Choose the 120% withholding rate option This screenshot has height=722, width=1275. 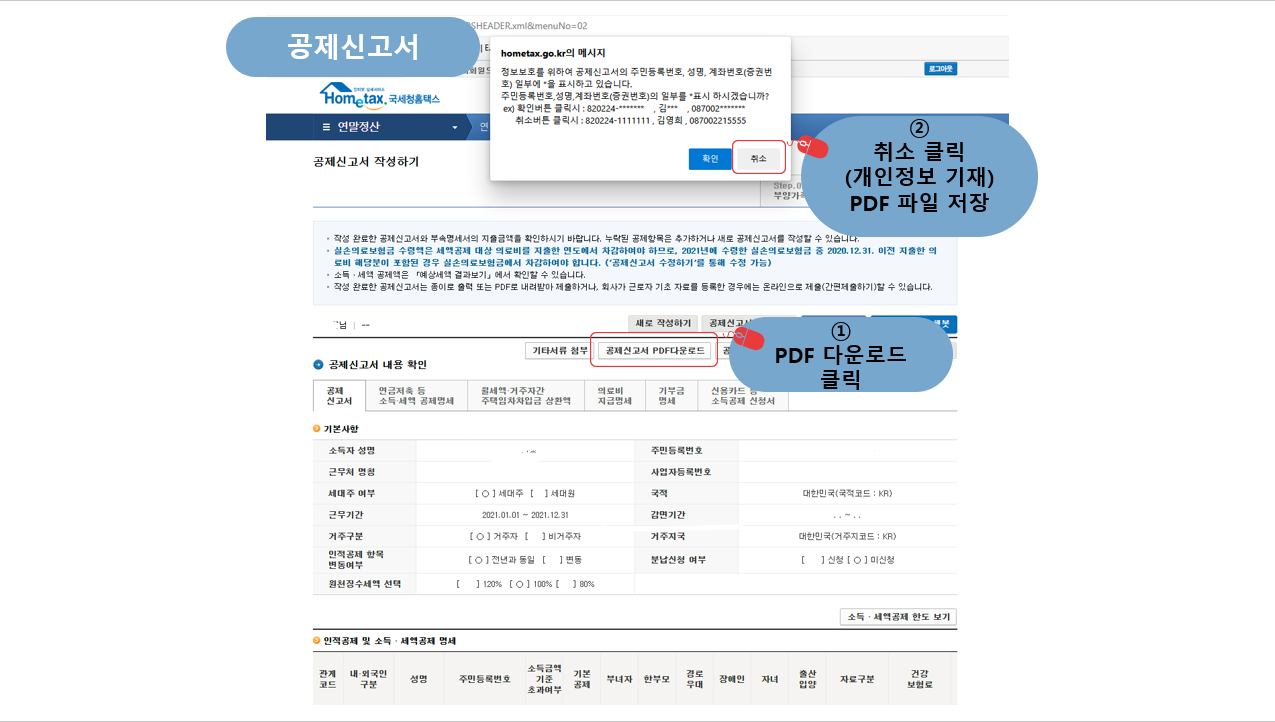(478, 584)
